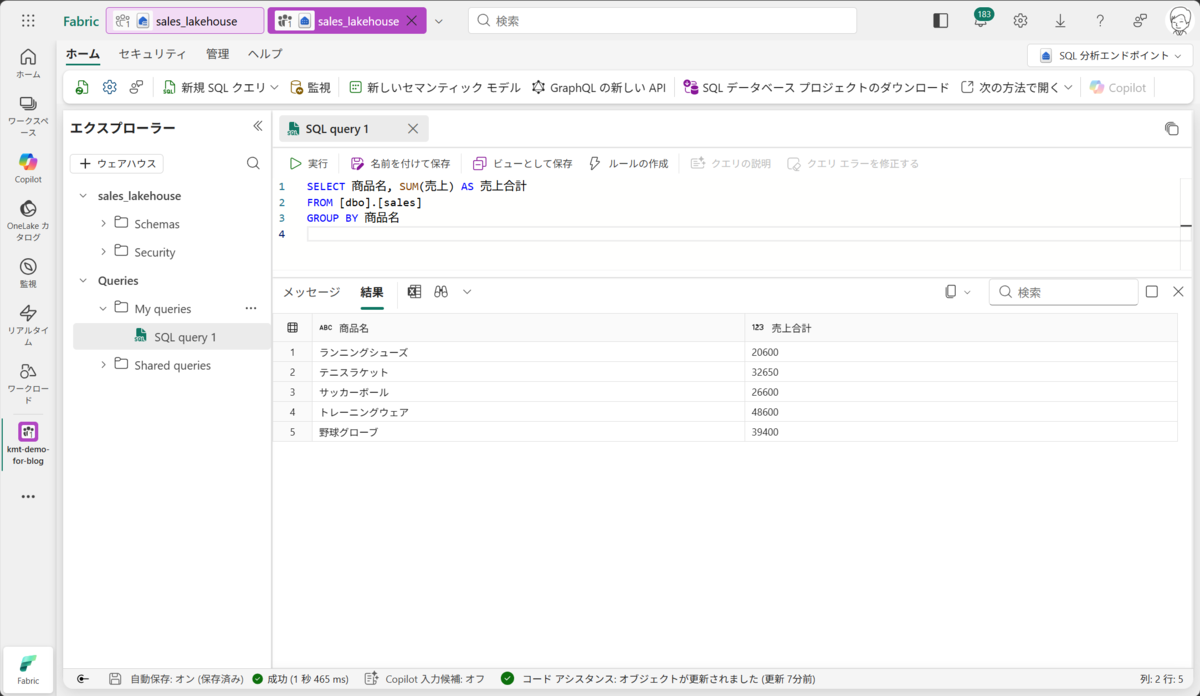Open help question mark icon
Image resolution: width=1200 pixels, height=696 pixels.
tap(1100, 21)
